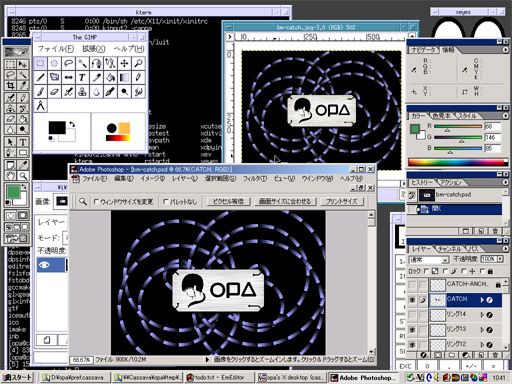
Task: Show the リング14 layer with its eye box
Action: click(x=412, y=315)
